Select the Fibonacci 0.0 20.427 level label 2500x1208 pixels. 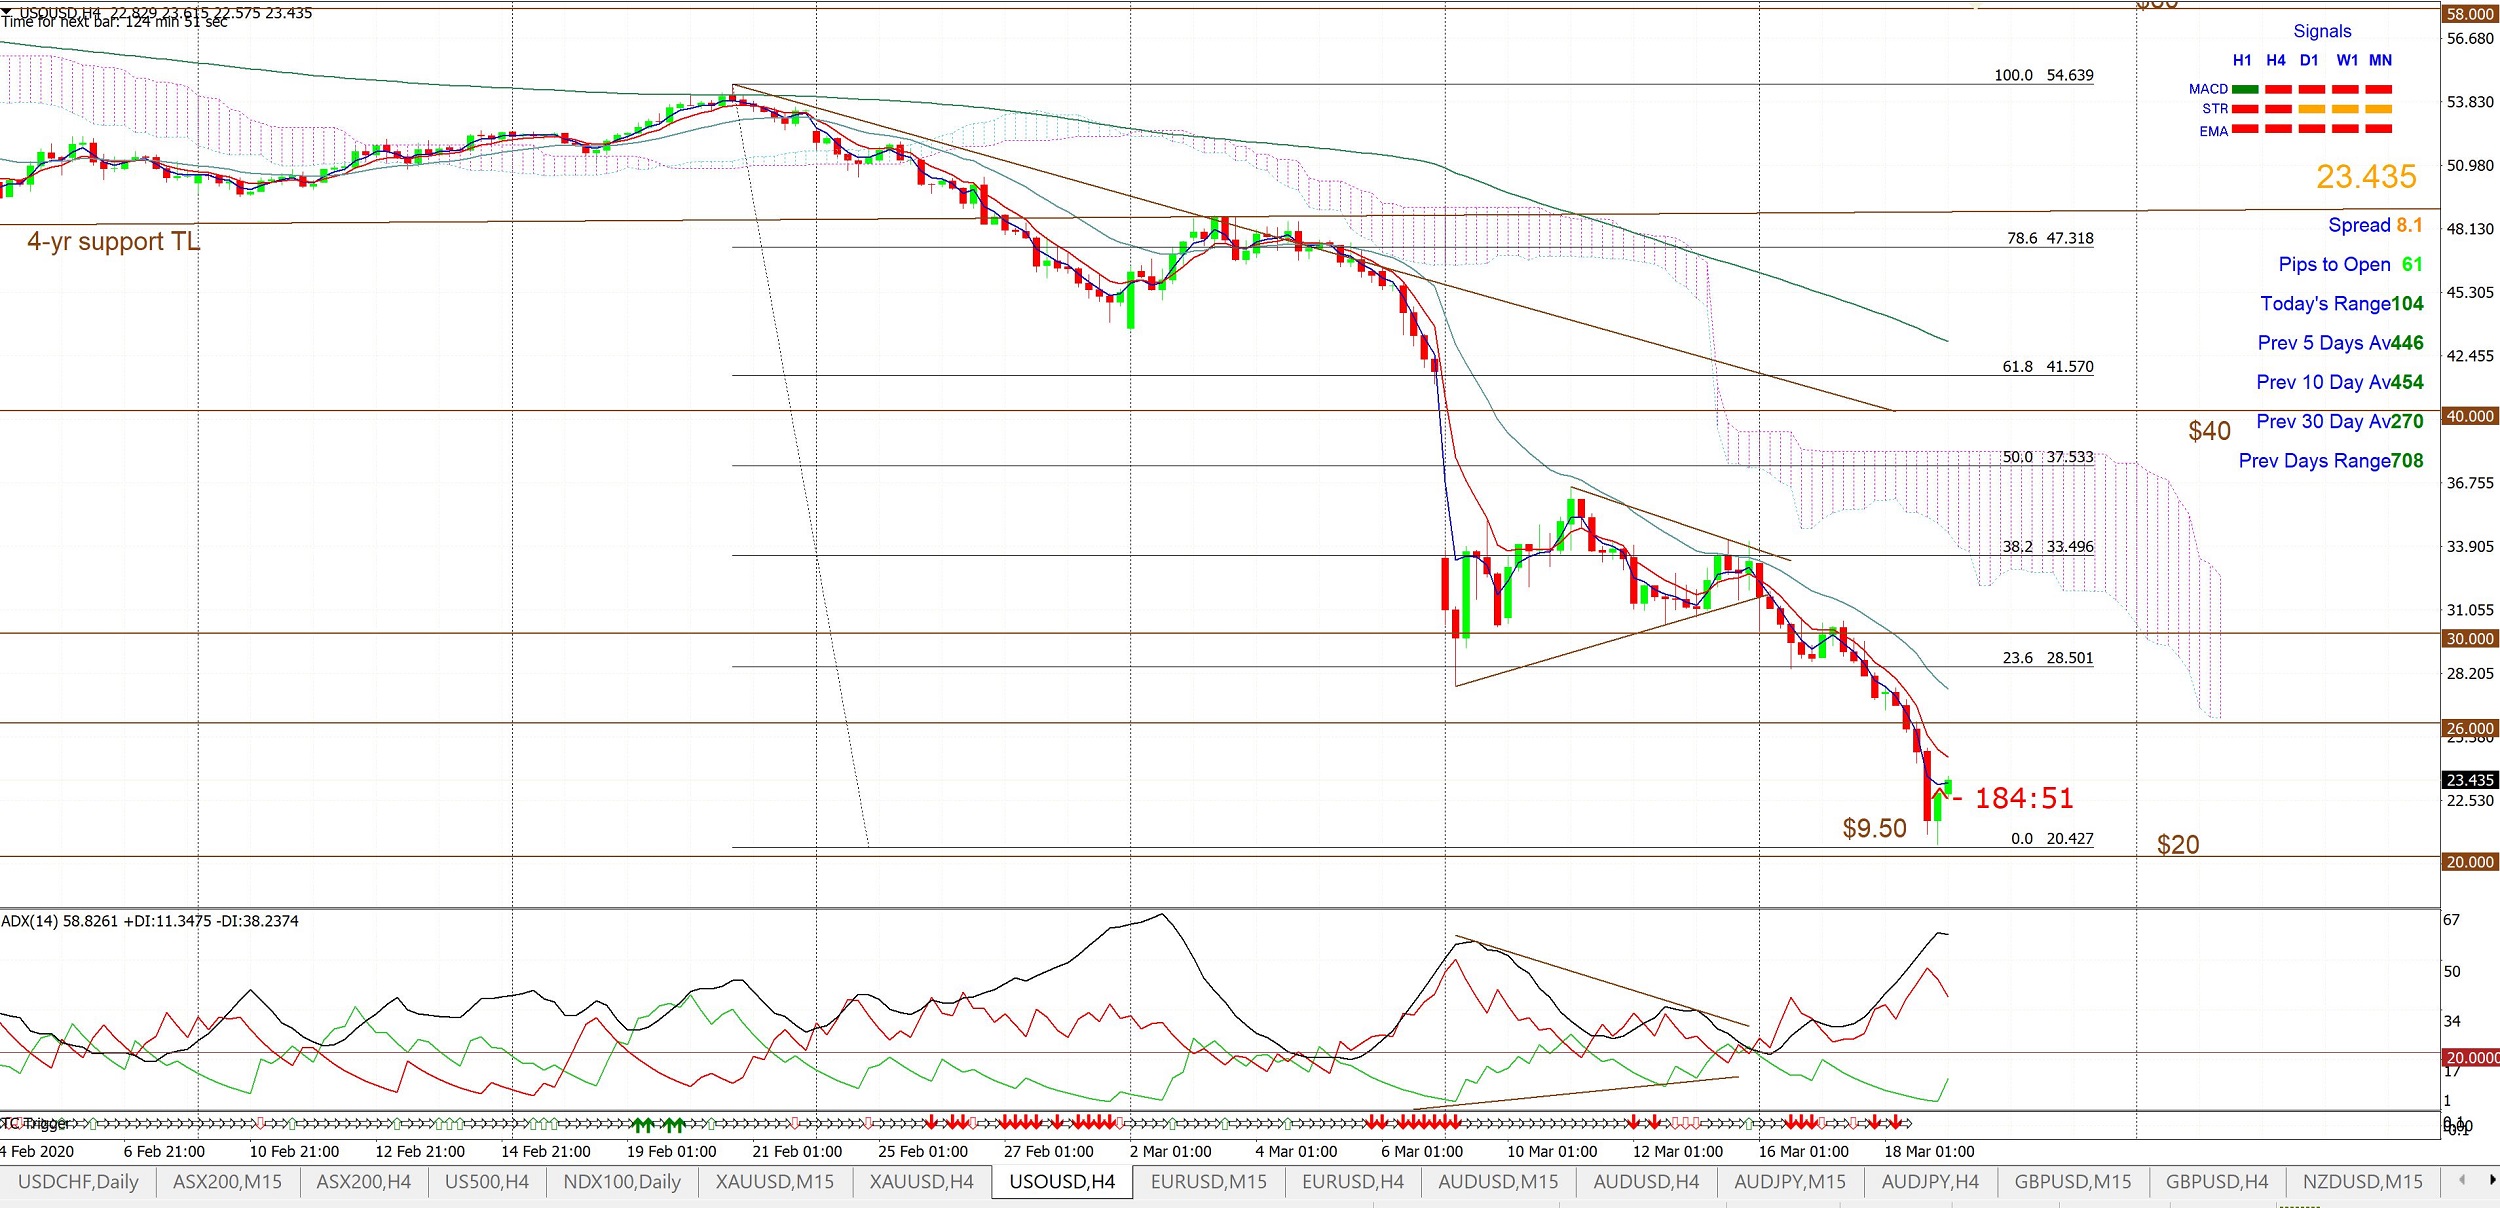click(x=2052, y=839)
